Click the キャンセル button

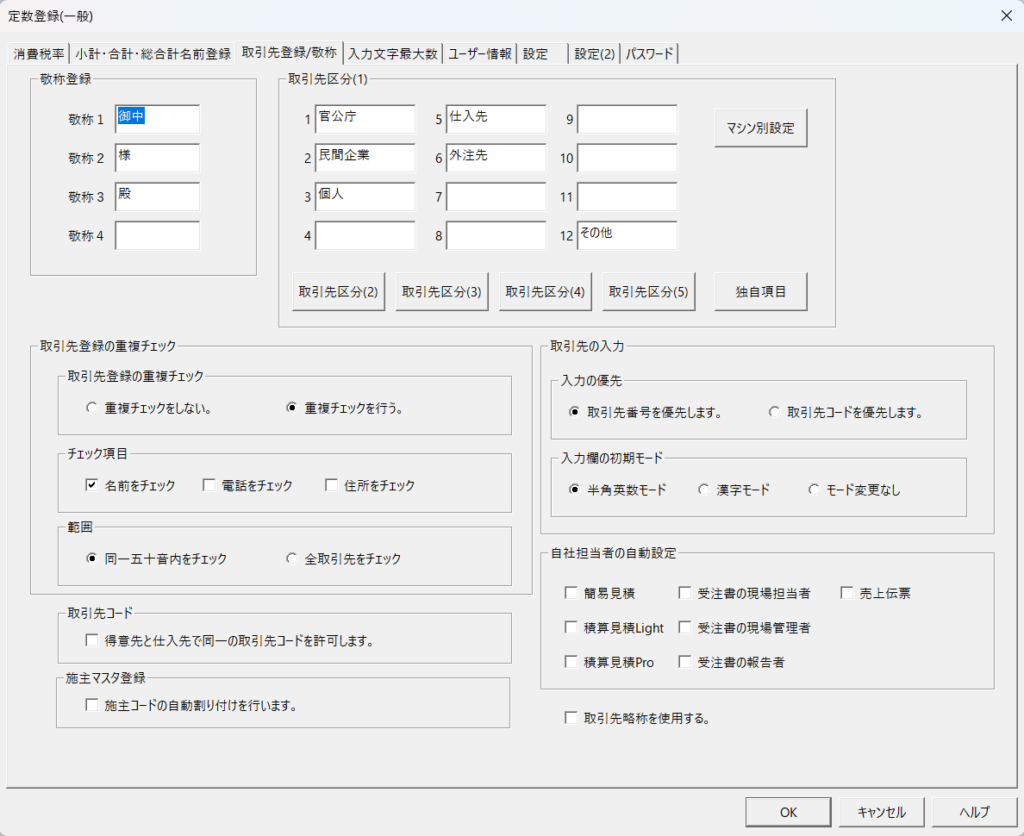[x=881, y=812]
